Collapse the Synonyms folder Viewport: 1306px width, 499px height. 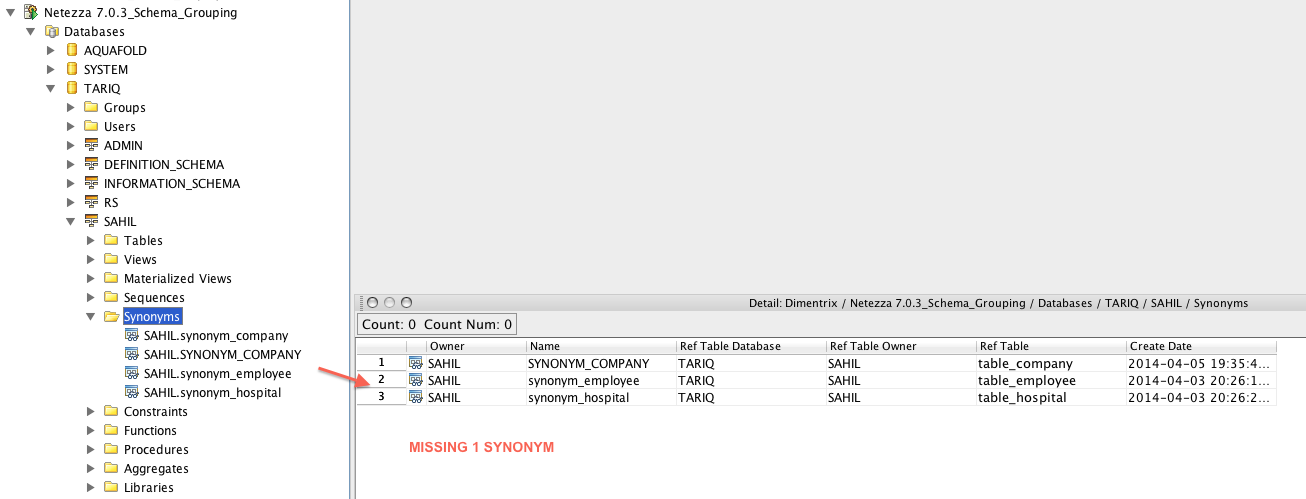pyautogui.click(x=91, y=317)
